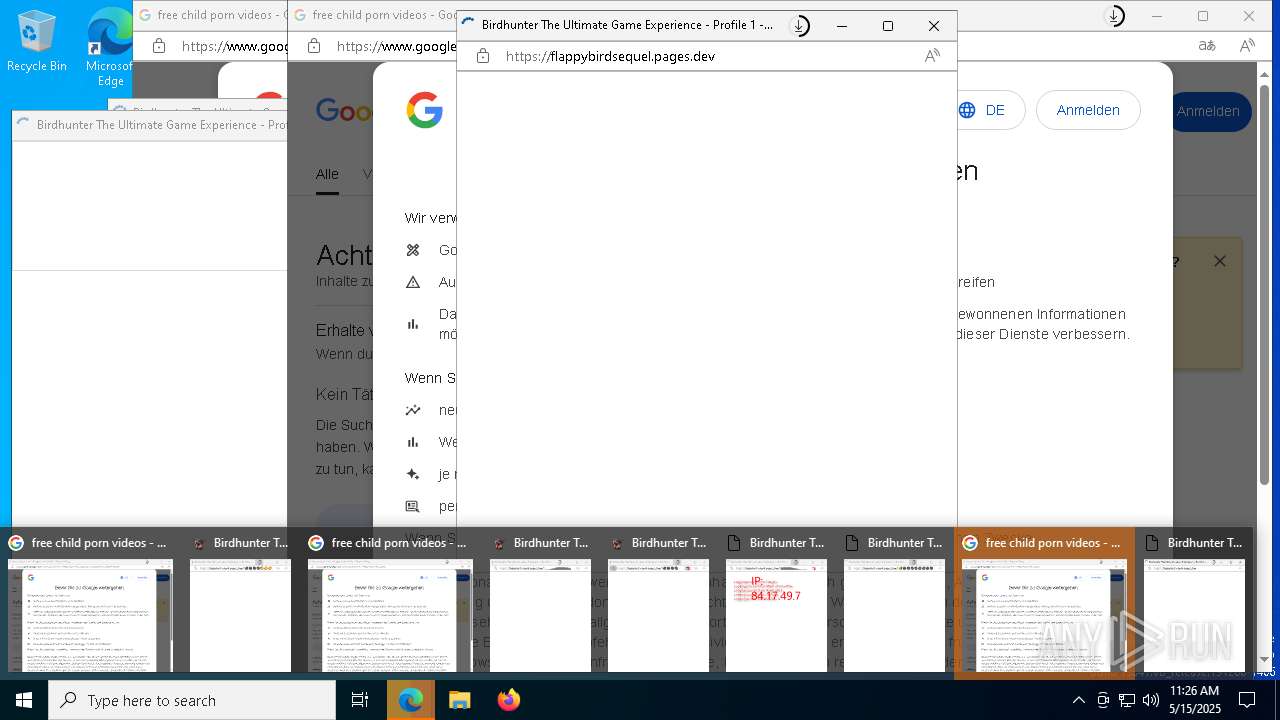Image resolution: width=1280 pixels, height=720 pixels.
Task: Open the notification center icon
Action: pyautogui.click(x=1247, y=700)
